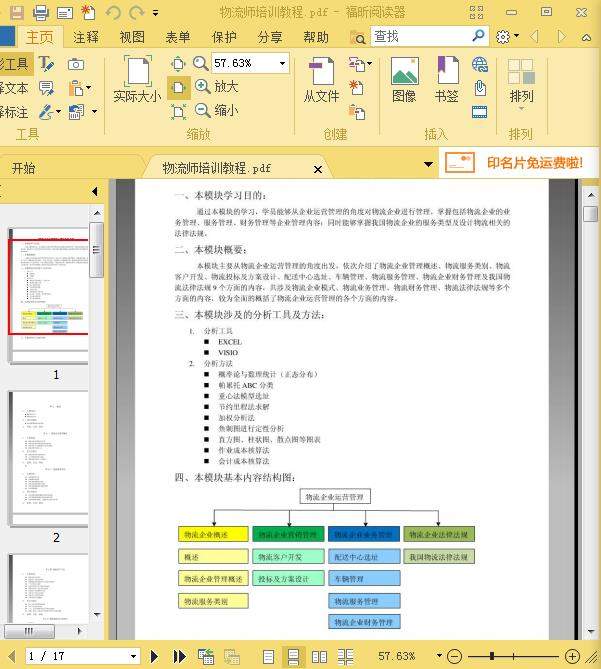Insert 图像 image annotation

(404, 80)
